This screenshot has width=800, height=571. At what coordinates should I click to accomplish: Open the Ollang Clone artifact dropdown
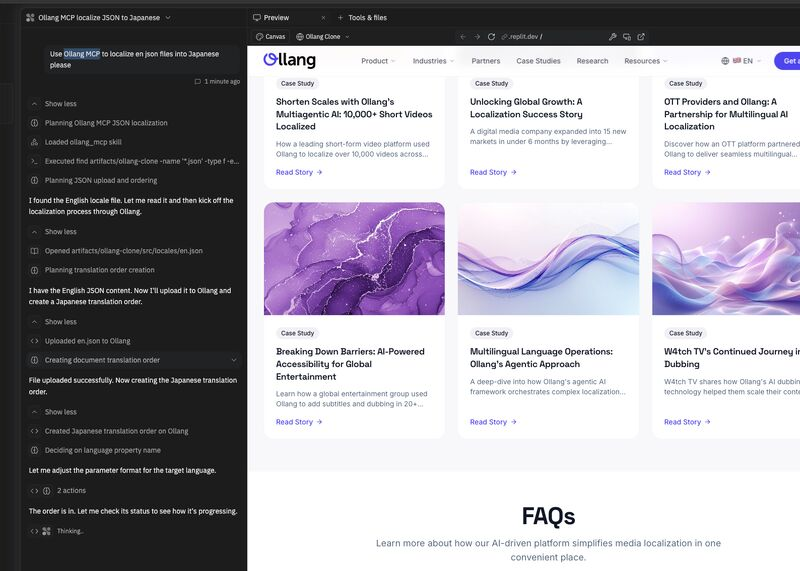tap(323, 37)
